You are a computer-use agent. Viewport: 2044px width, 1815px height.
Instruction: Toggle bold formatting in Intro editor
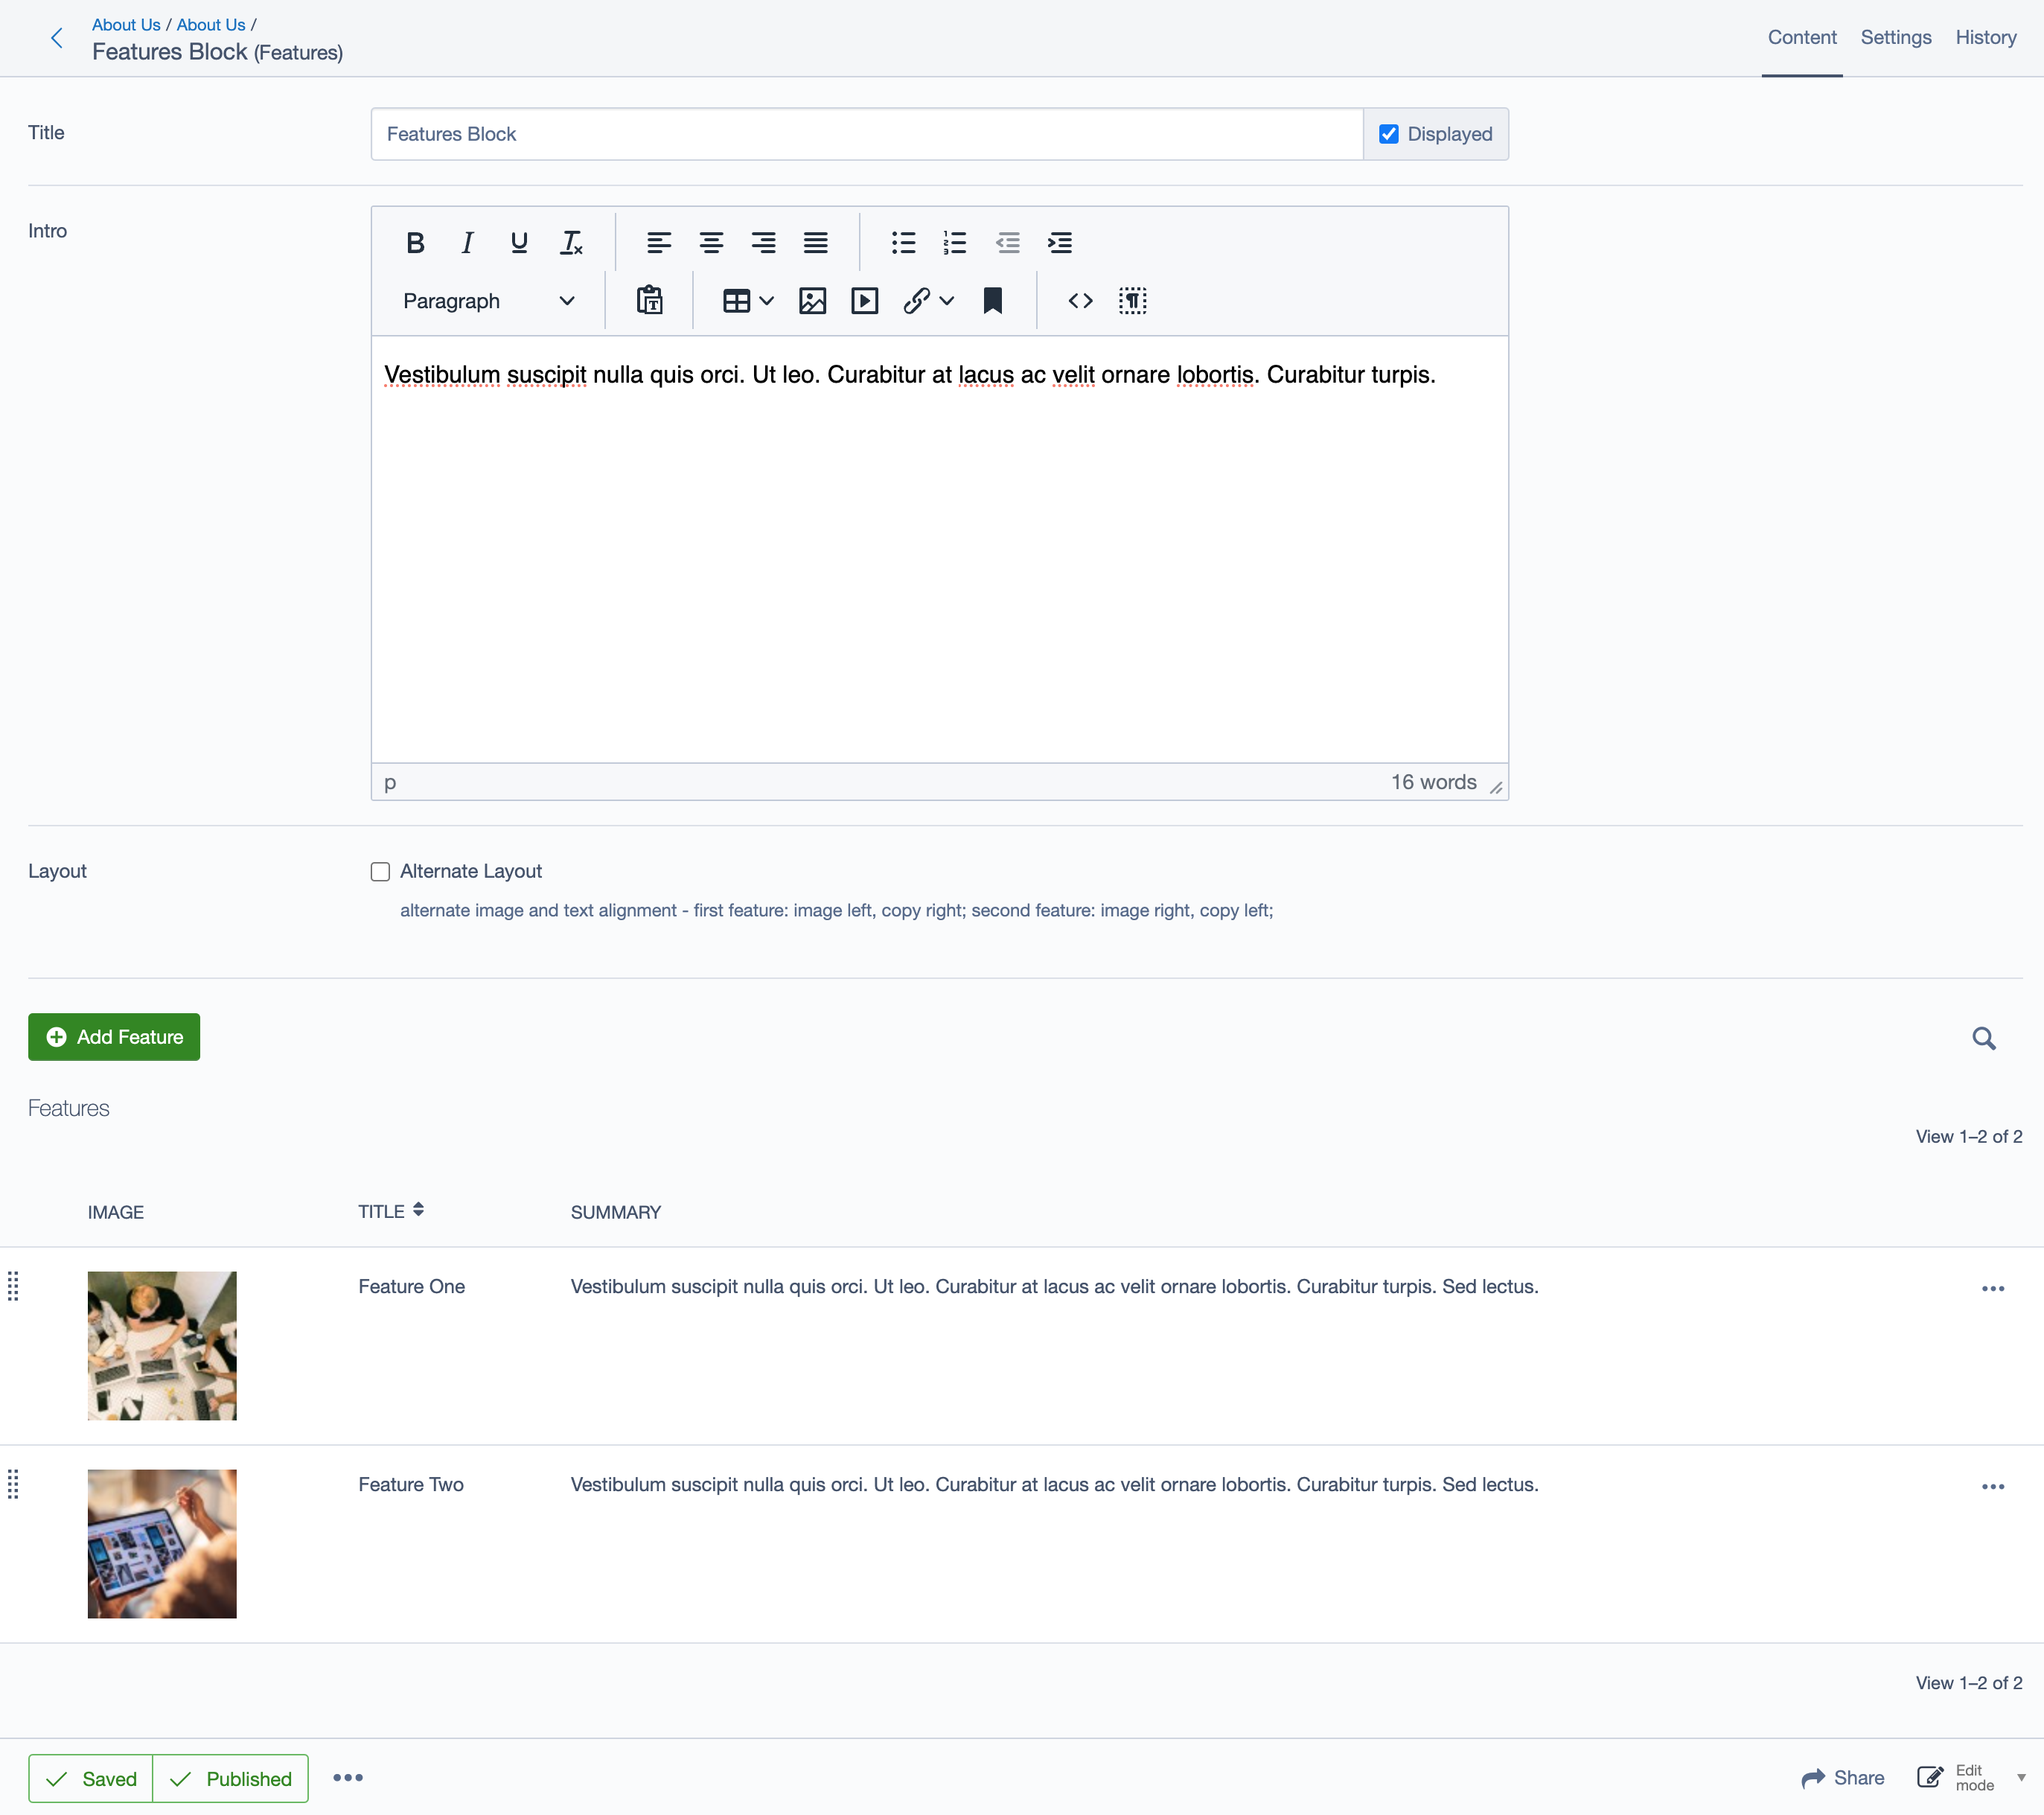tap(415, 243)
